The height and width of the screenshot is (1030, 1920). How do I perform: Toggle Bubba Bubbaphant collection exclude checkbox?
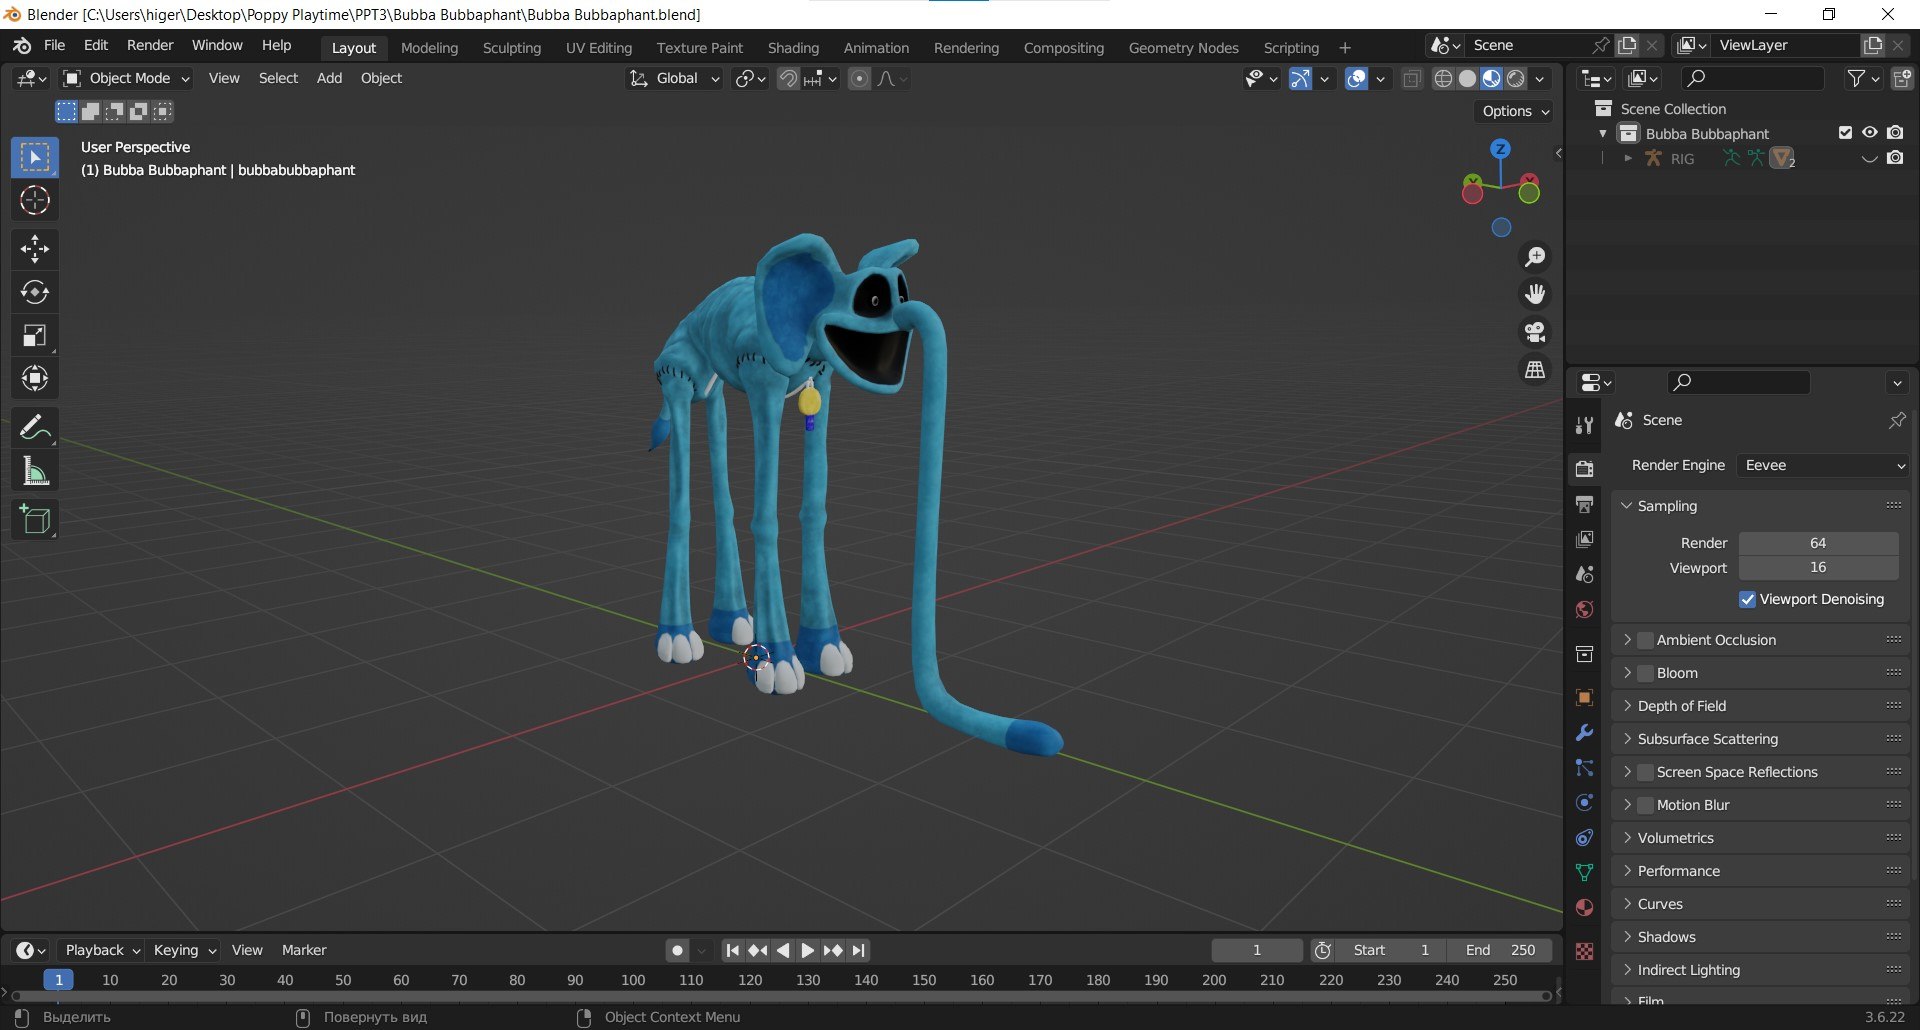[1846, 133]
